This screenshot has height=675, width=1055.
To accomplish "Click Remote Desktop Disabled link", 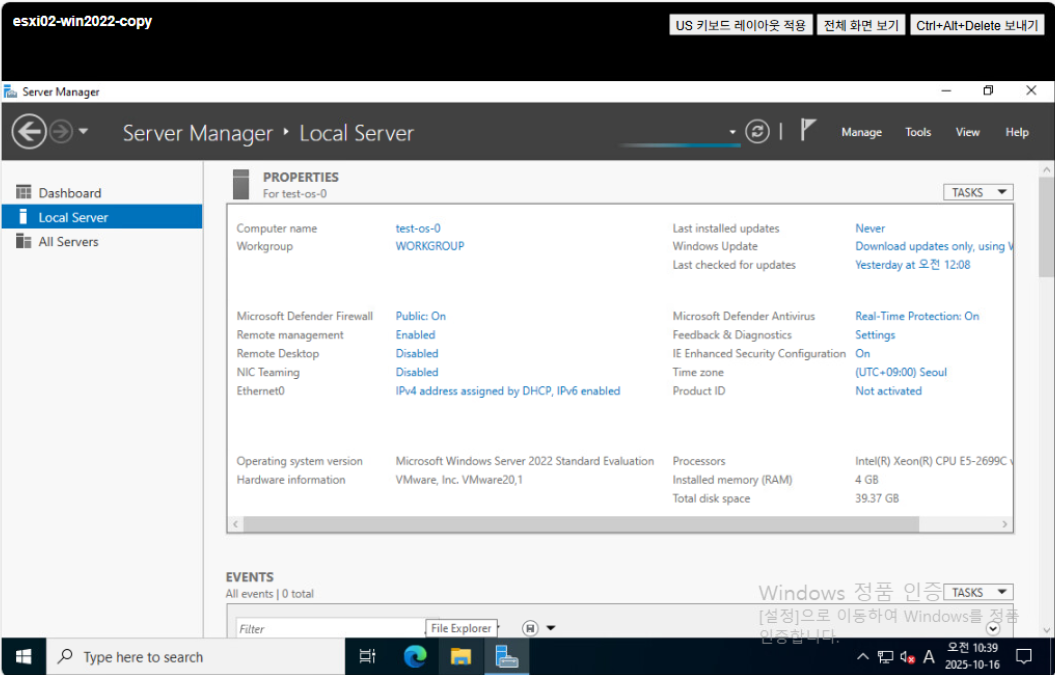I will [416, 354].
